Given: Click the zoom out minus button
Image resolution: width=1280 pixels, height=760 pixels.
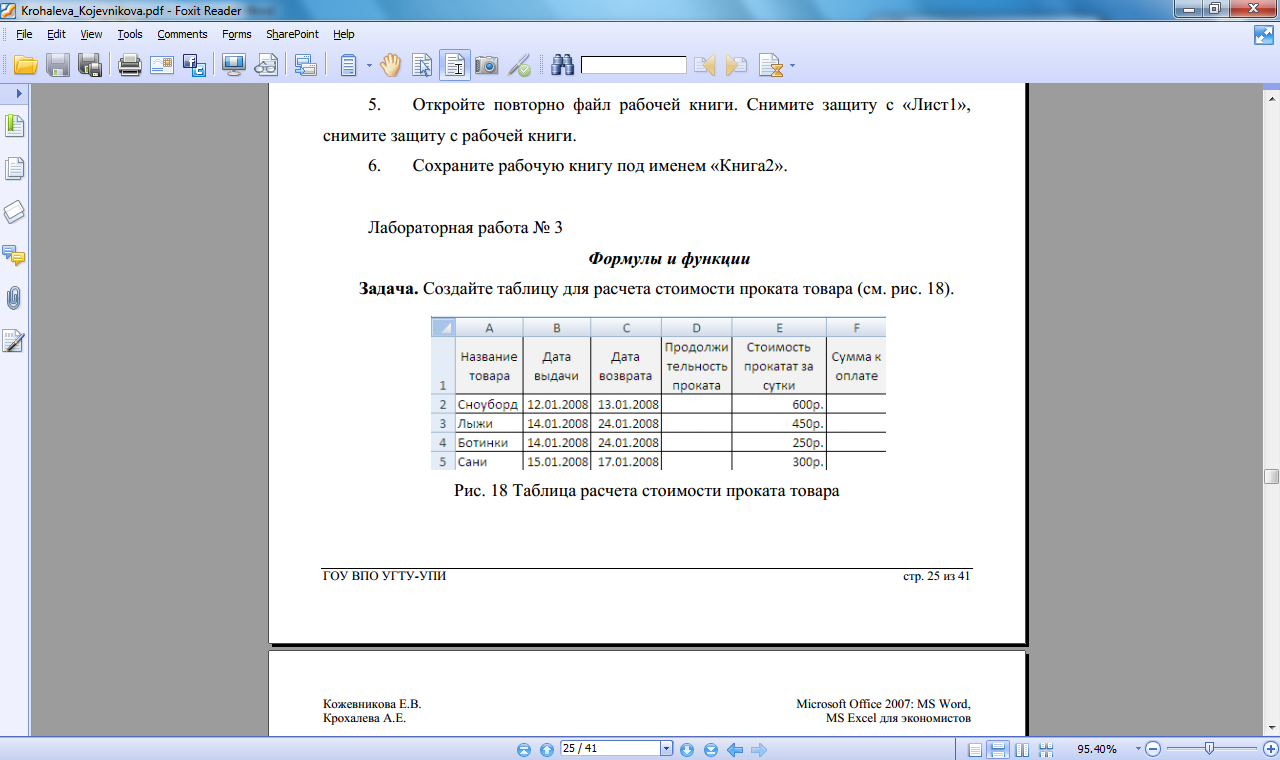Looking at the screenshot, I should click(x=1152, y=749).
